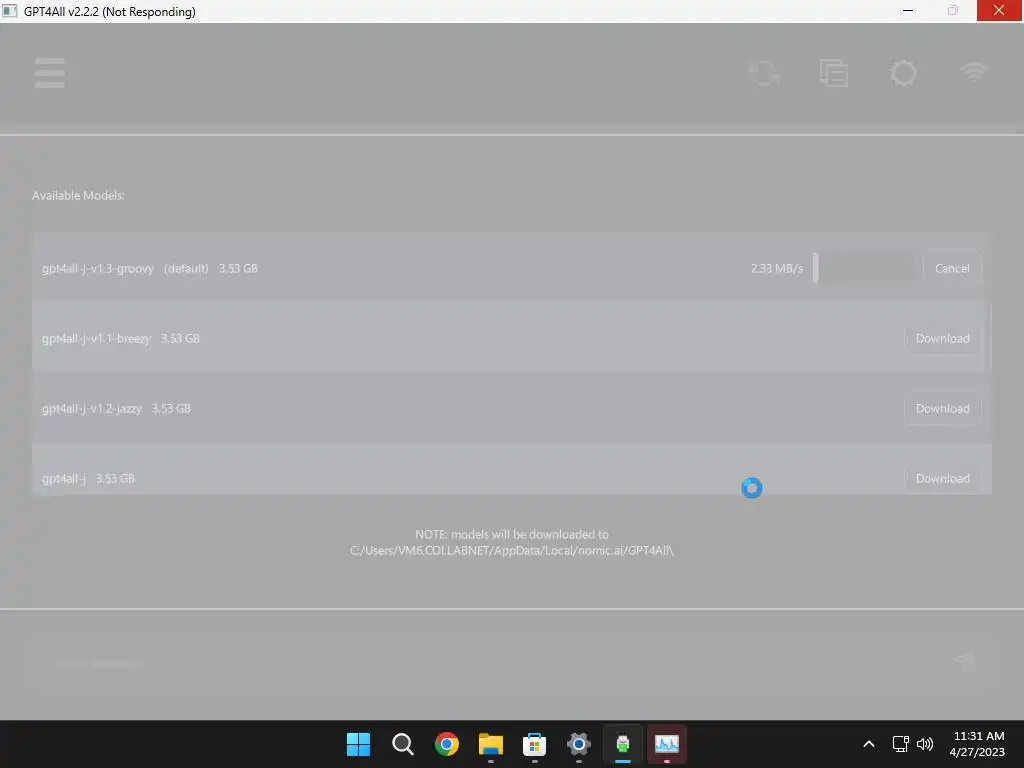Open the resource monitor taskbar icon
This screenshot has height=768, width=1024.
tap(667, 744)
